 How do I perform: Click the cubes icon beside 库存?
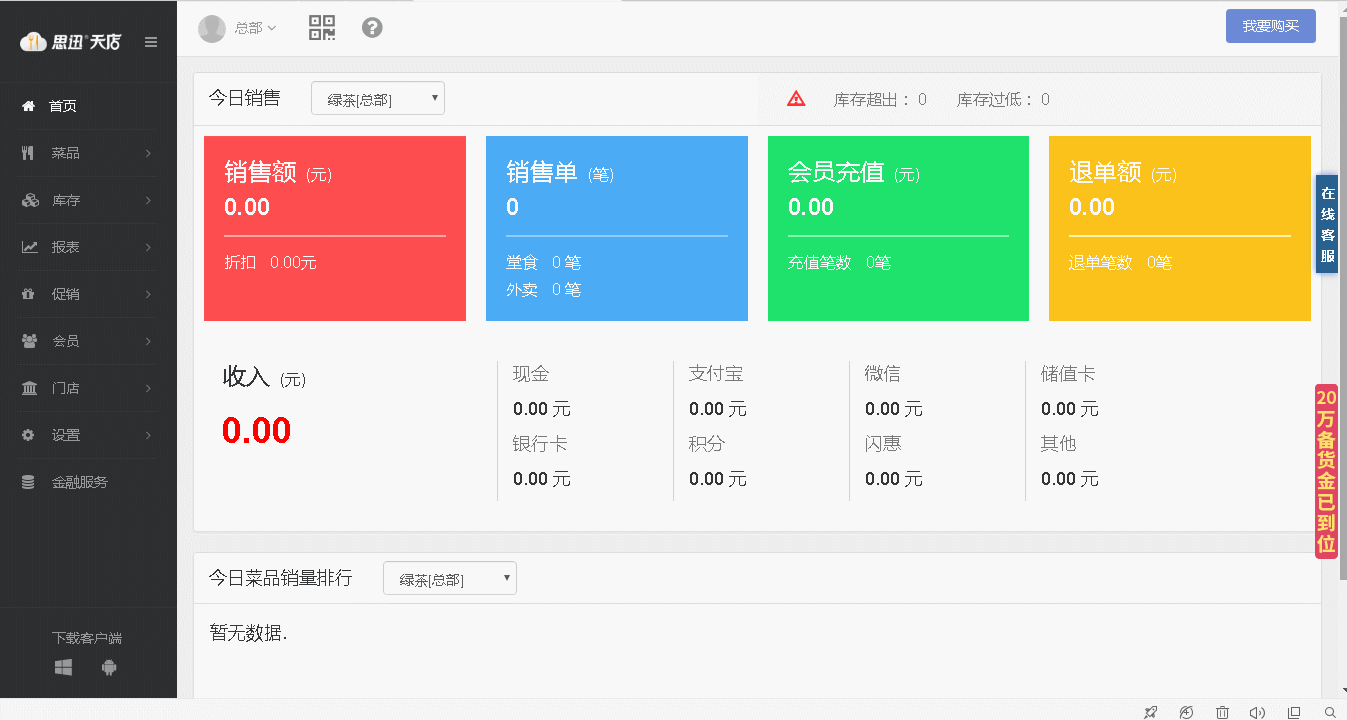[30, 200]
